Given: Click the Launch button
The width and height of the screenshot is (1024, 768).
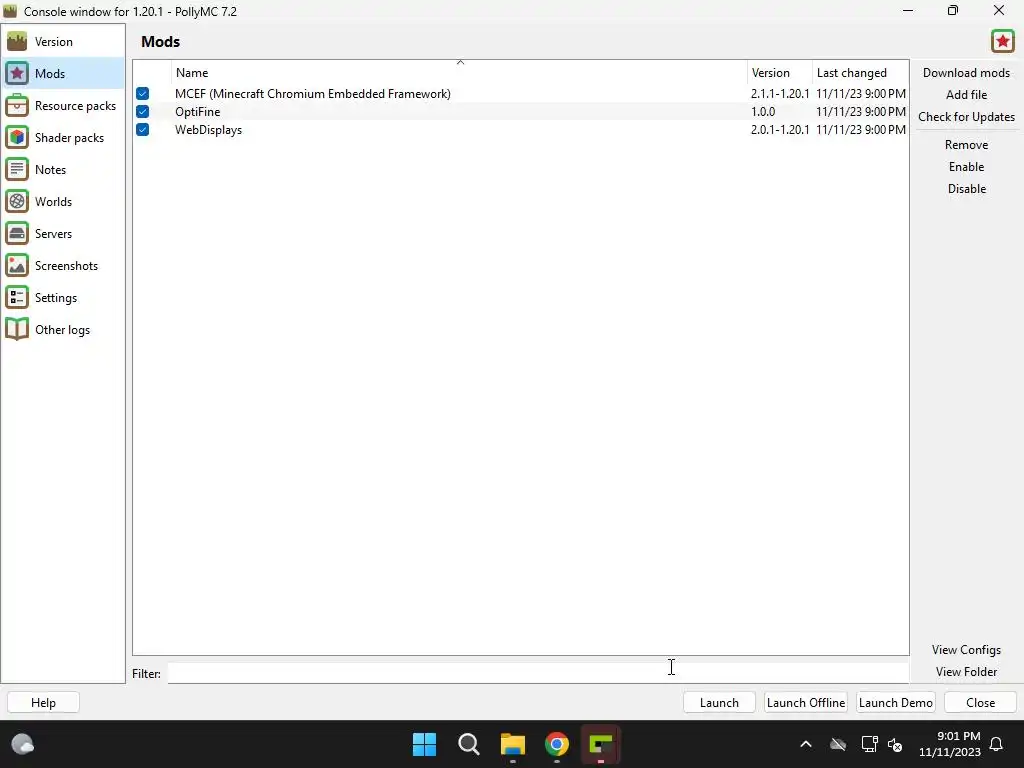Looking at the screenshot, I should [719, 703].
